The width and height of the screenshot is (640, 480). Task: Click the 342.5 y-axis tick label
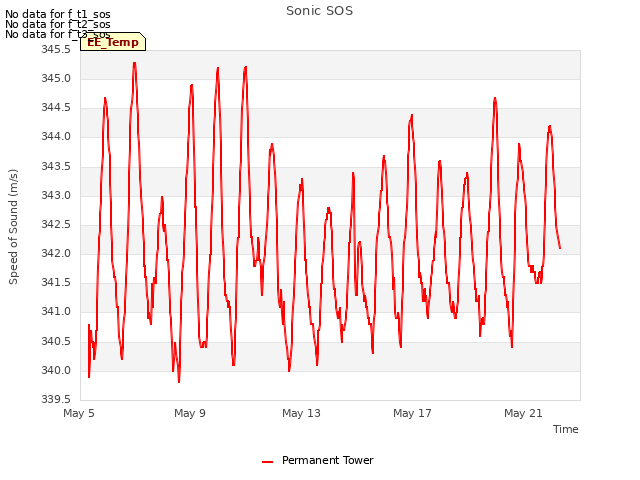pyautogui.click(x=56, y=224)
